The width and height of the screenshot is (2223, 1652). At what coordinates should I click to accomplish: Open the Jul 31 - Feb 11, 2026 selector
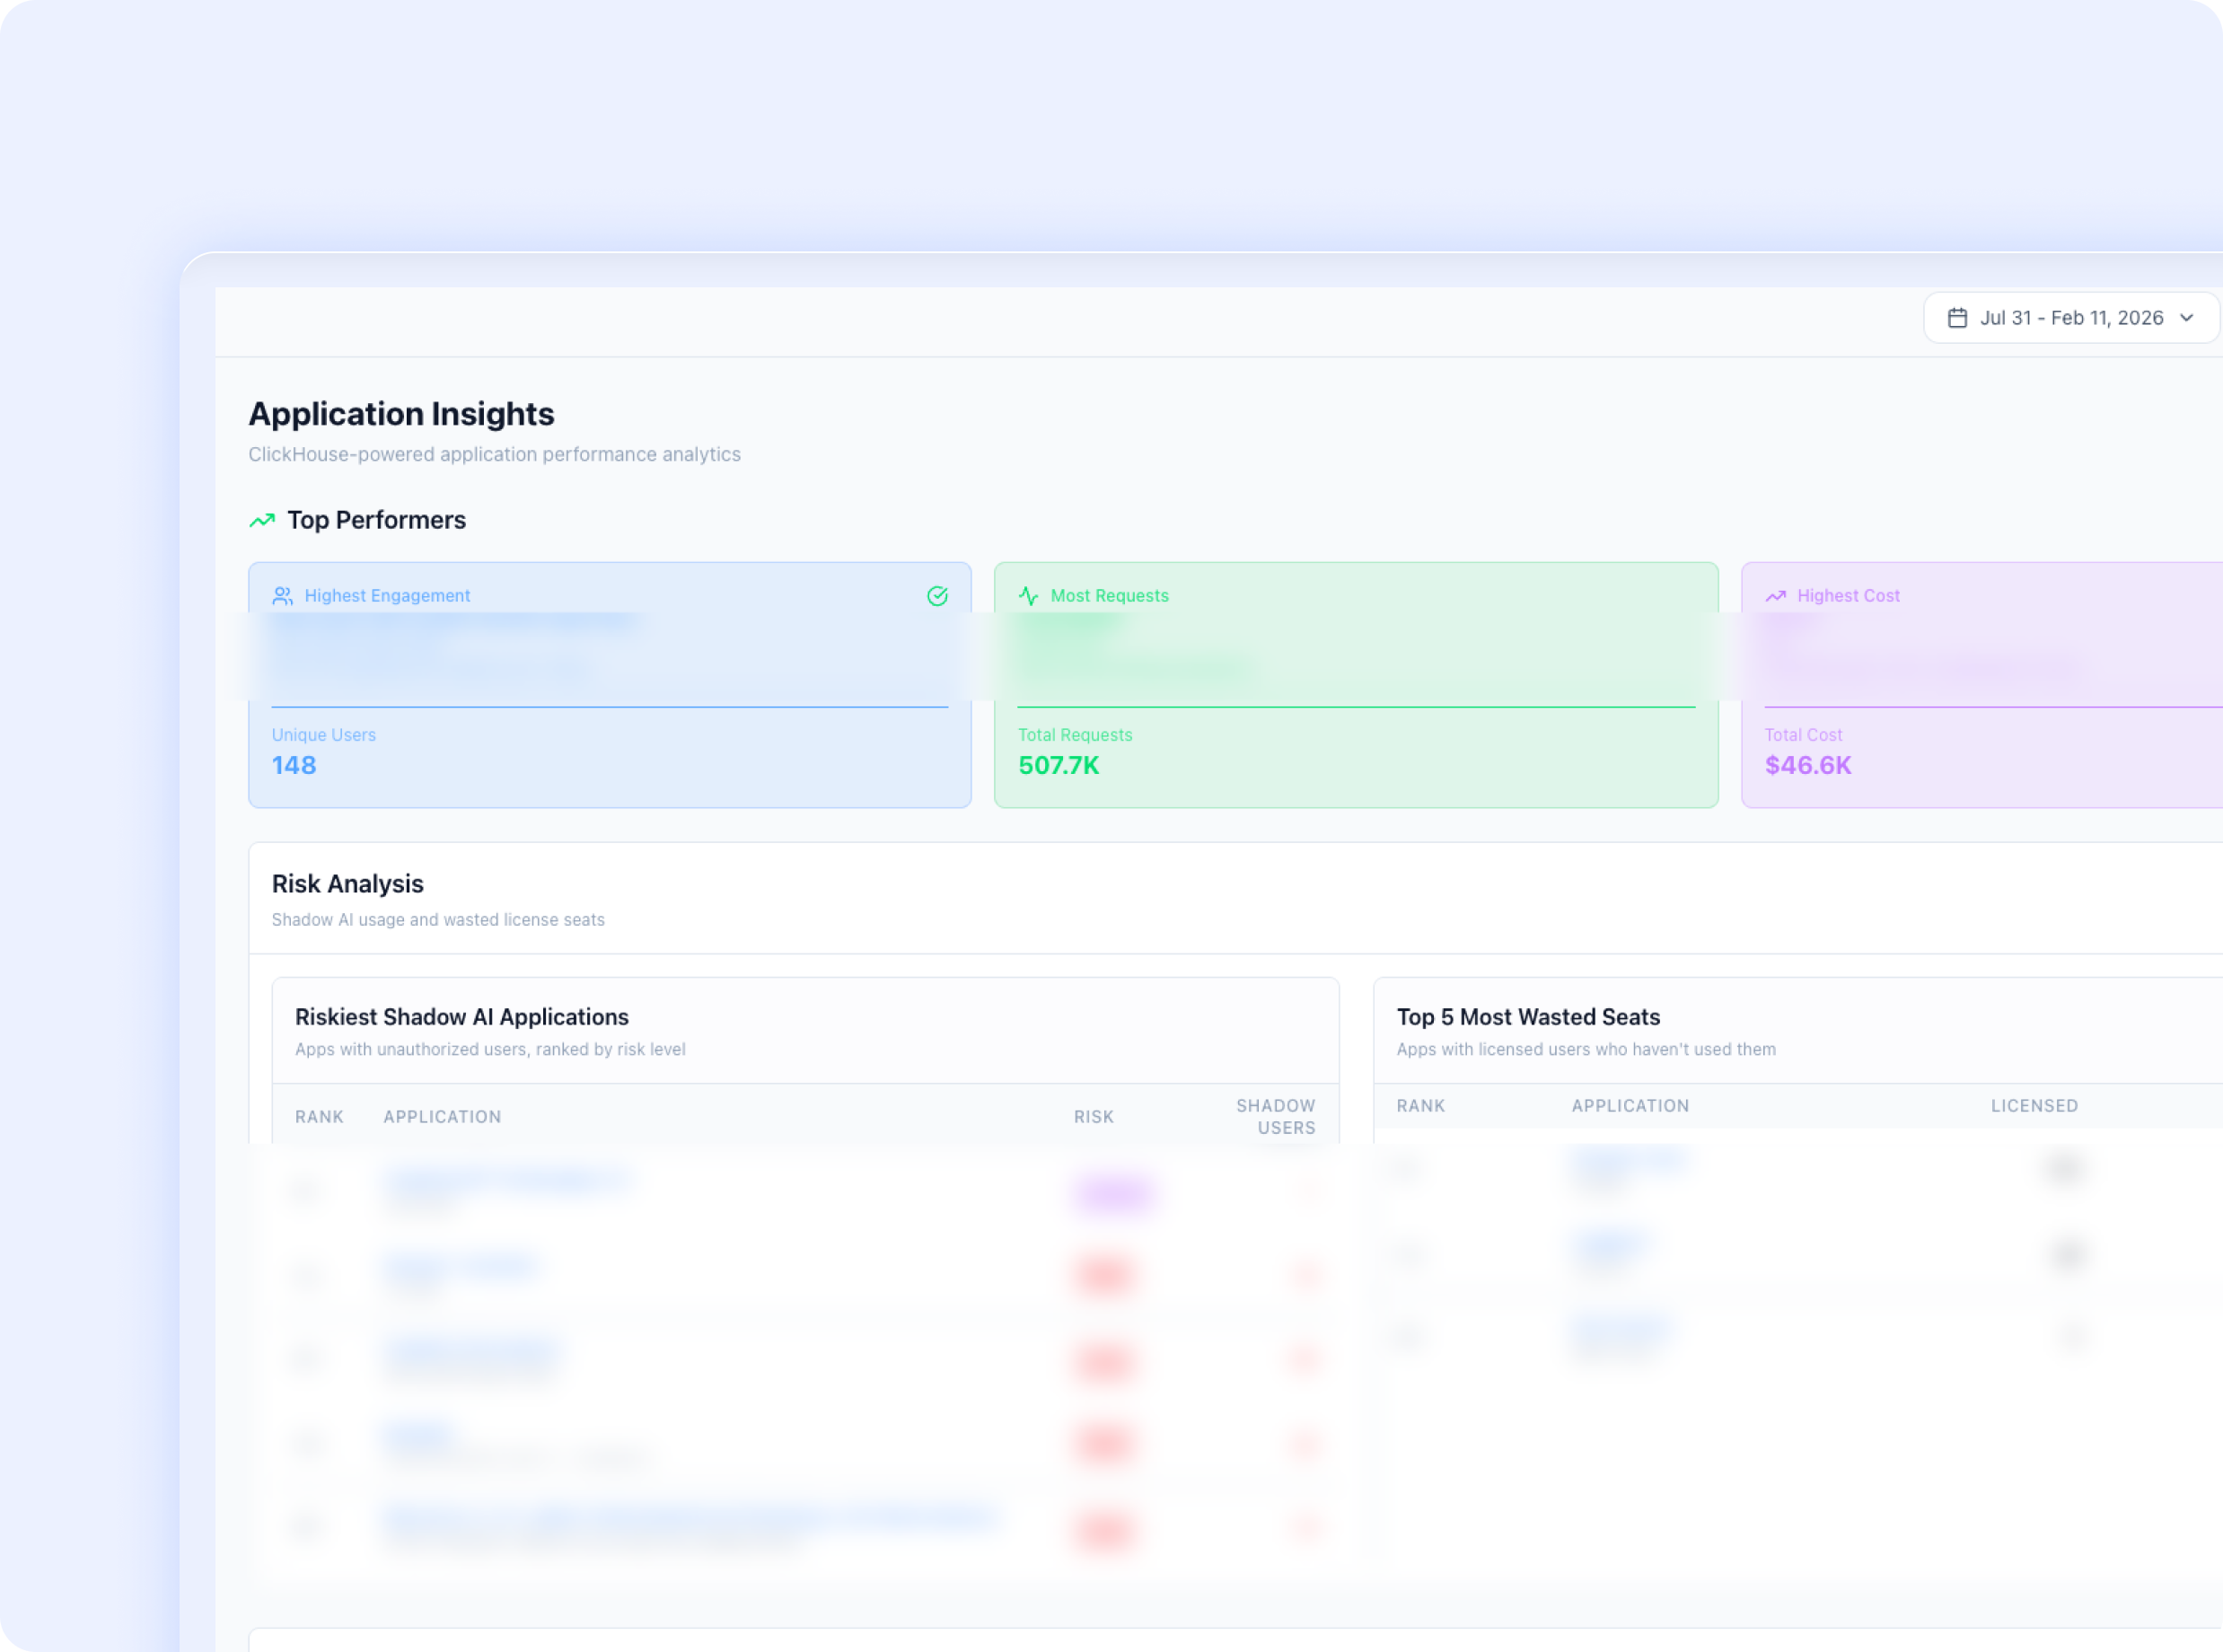(2070, 318)
